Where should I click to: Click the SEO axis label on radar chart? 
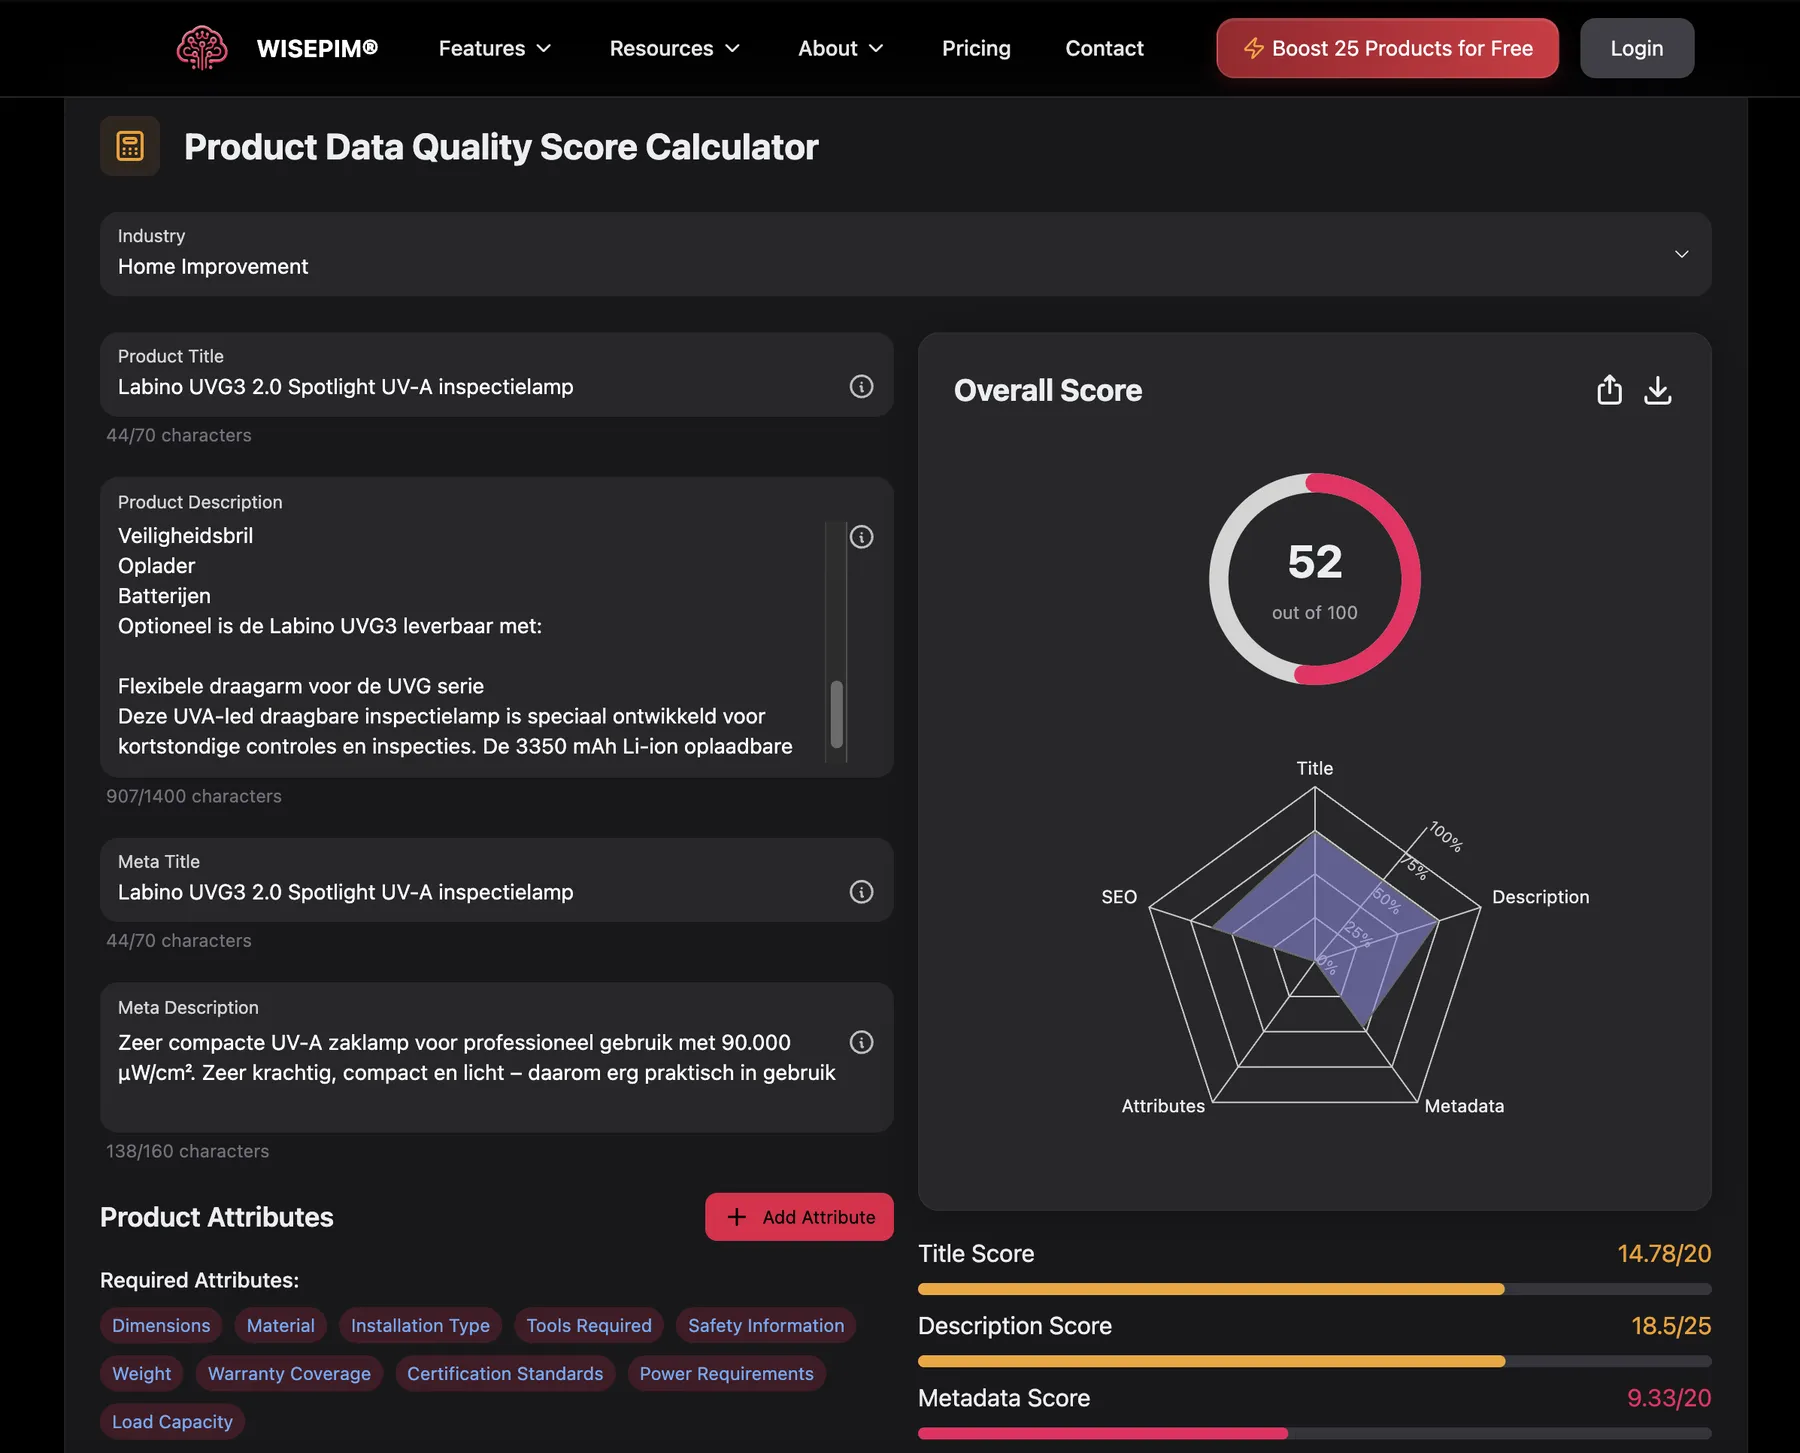pos(1119,897)
